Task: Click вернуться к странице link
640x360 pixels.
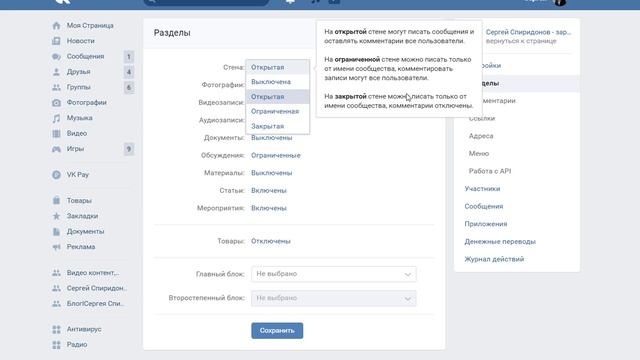Action: pyautogui.click(x=521, y=41)
